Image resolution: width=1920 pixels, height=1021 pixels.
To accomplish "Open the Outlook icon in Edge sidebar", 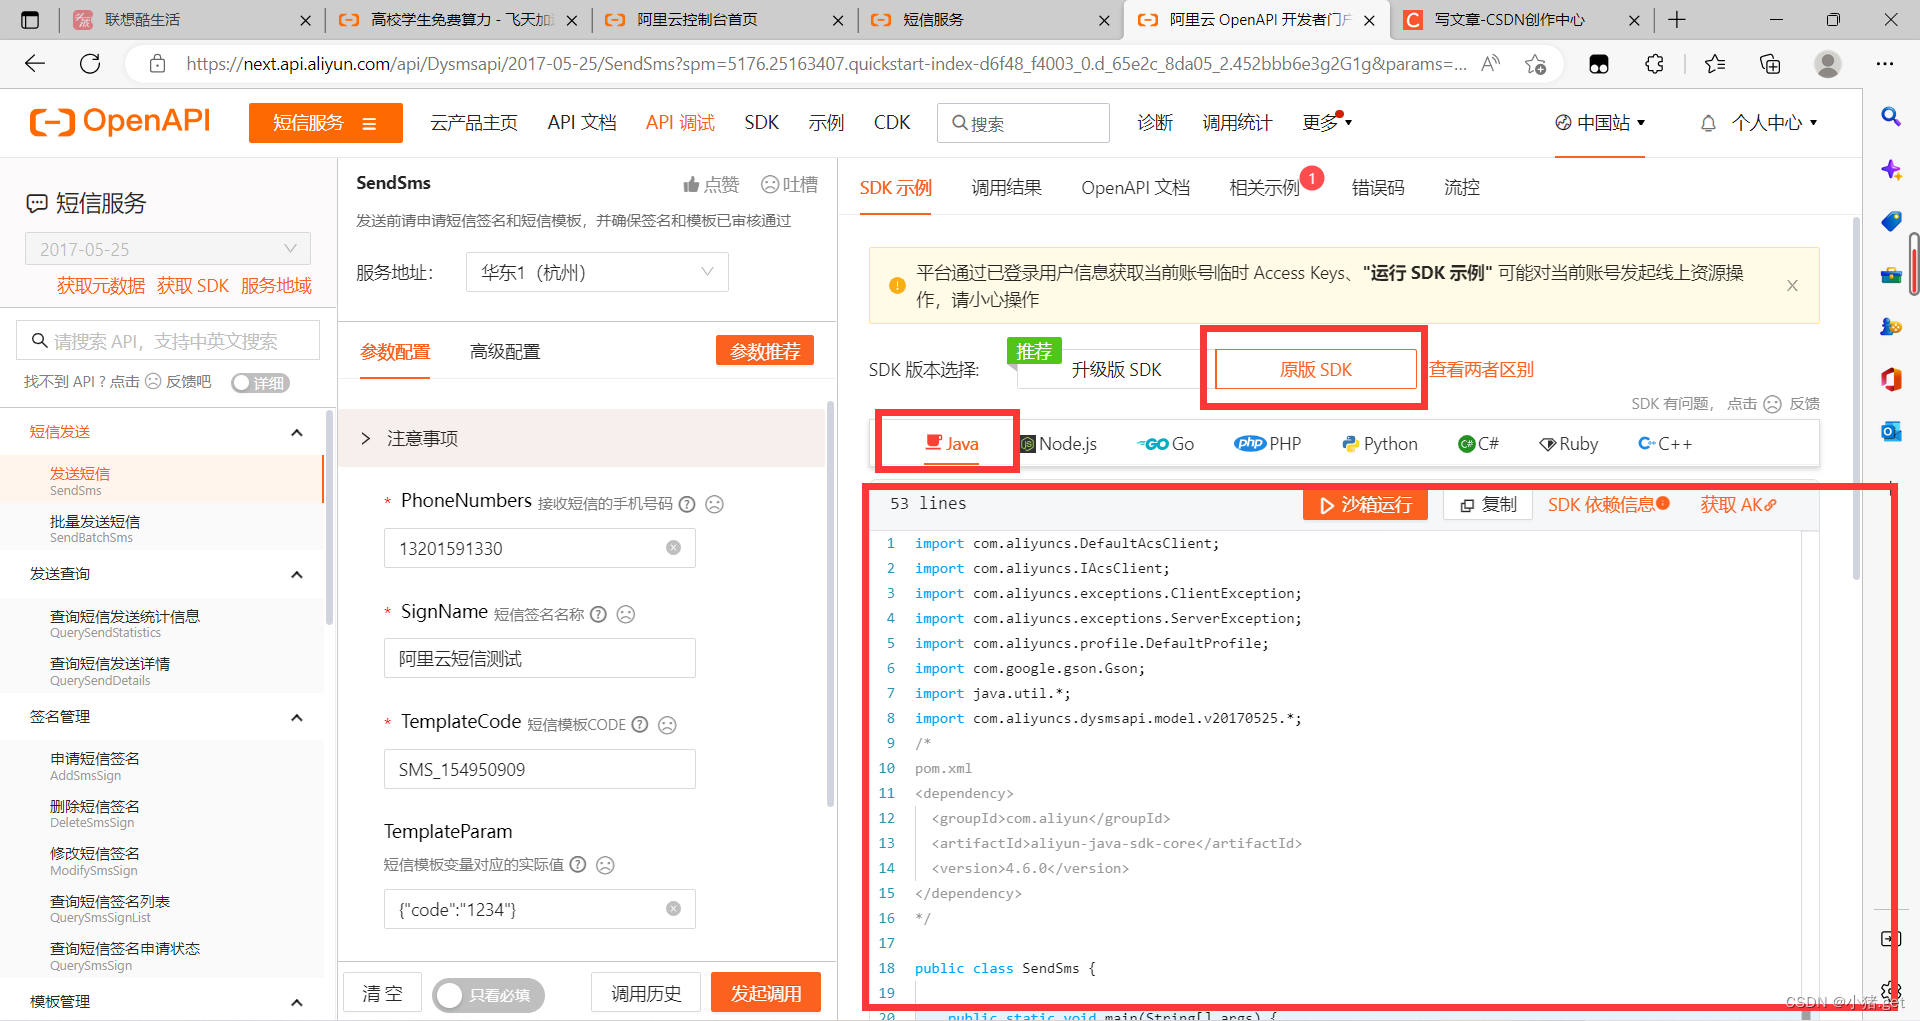I will 1891,431.
